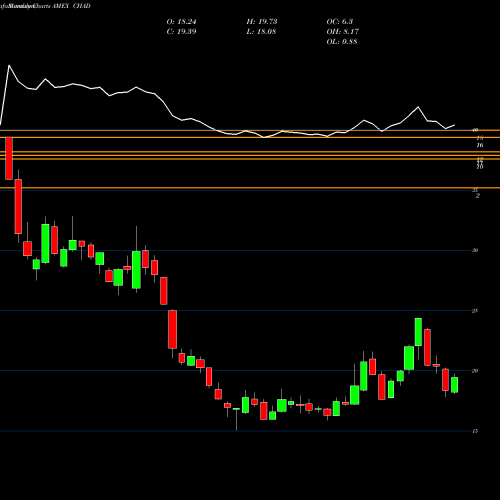500x500 pixels.
Task: Click the "AMEX CHAD" chart title
Action: pos(71,6)
